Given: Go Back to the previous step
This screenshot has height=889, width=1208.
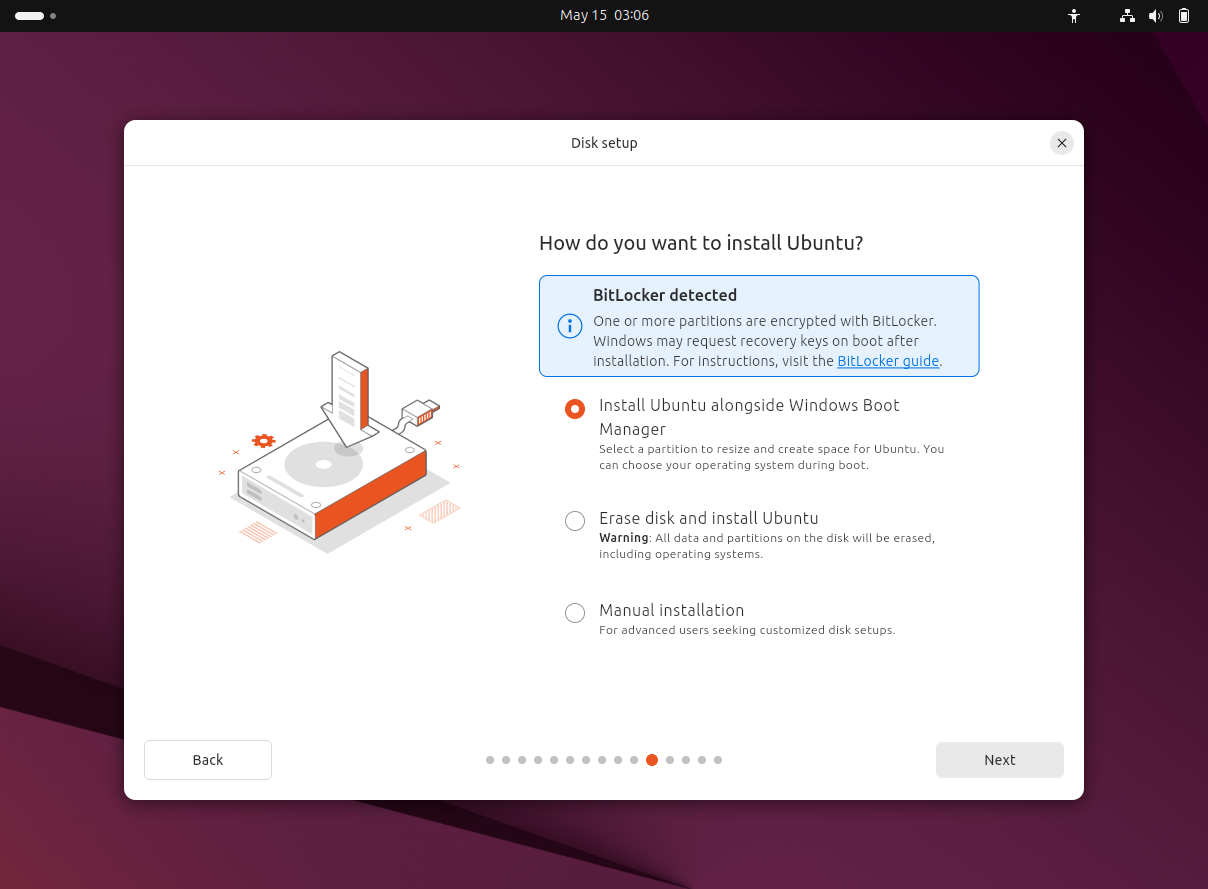Looking at the screenshot, I should pyautogui.click(x=208, y=760).
